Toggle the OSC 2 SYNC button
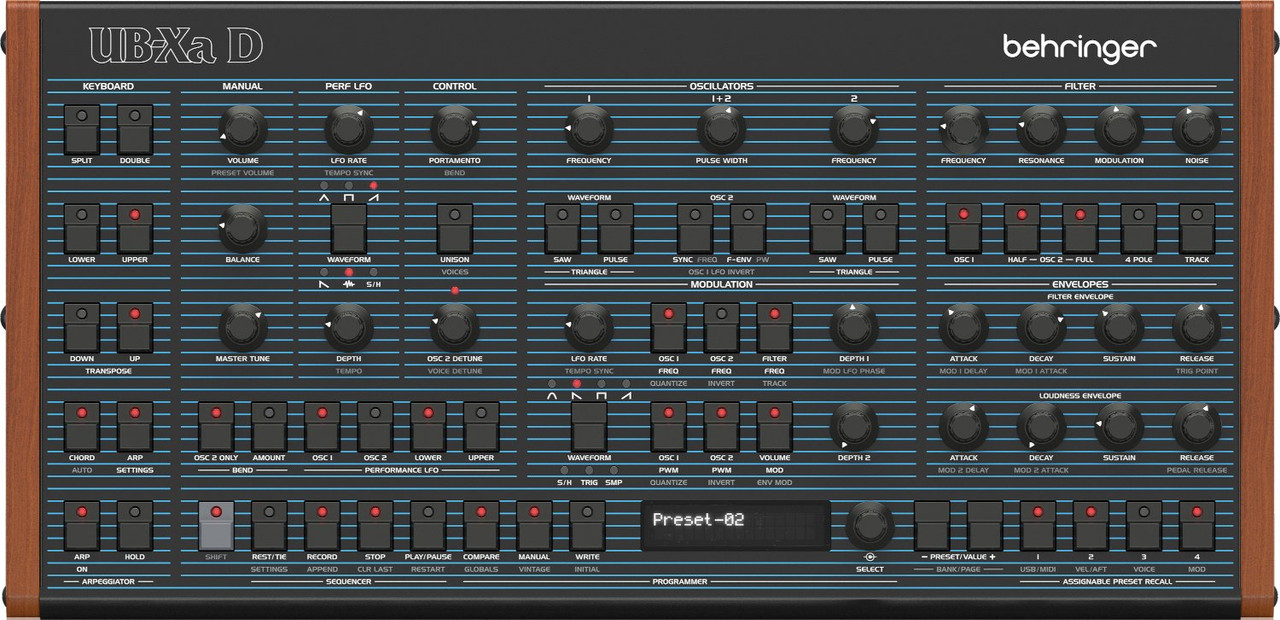 pyautogui.click(x=695, y=228)
